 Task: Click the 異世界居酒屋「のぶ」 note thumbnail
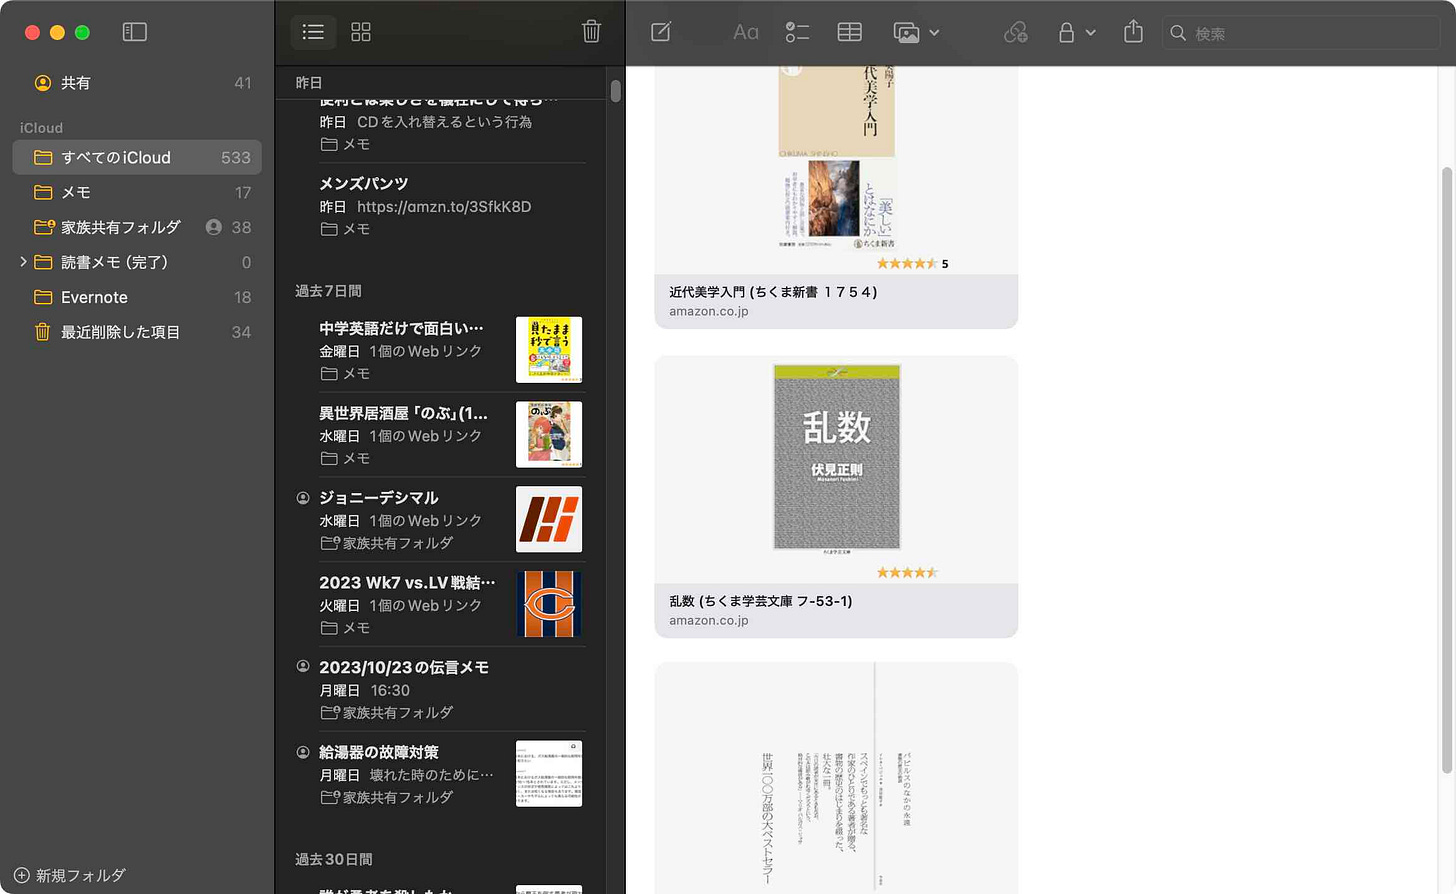click(549, 434)
